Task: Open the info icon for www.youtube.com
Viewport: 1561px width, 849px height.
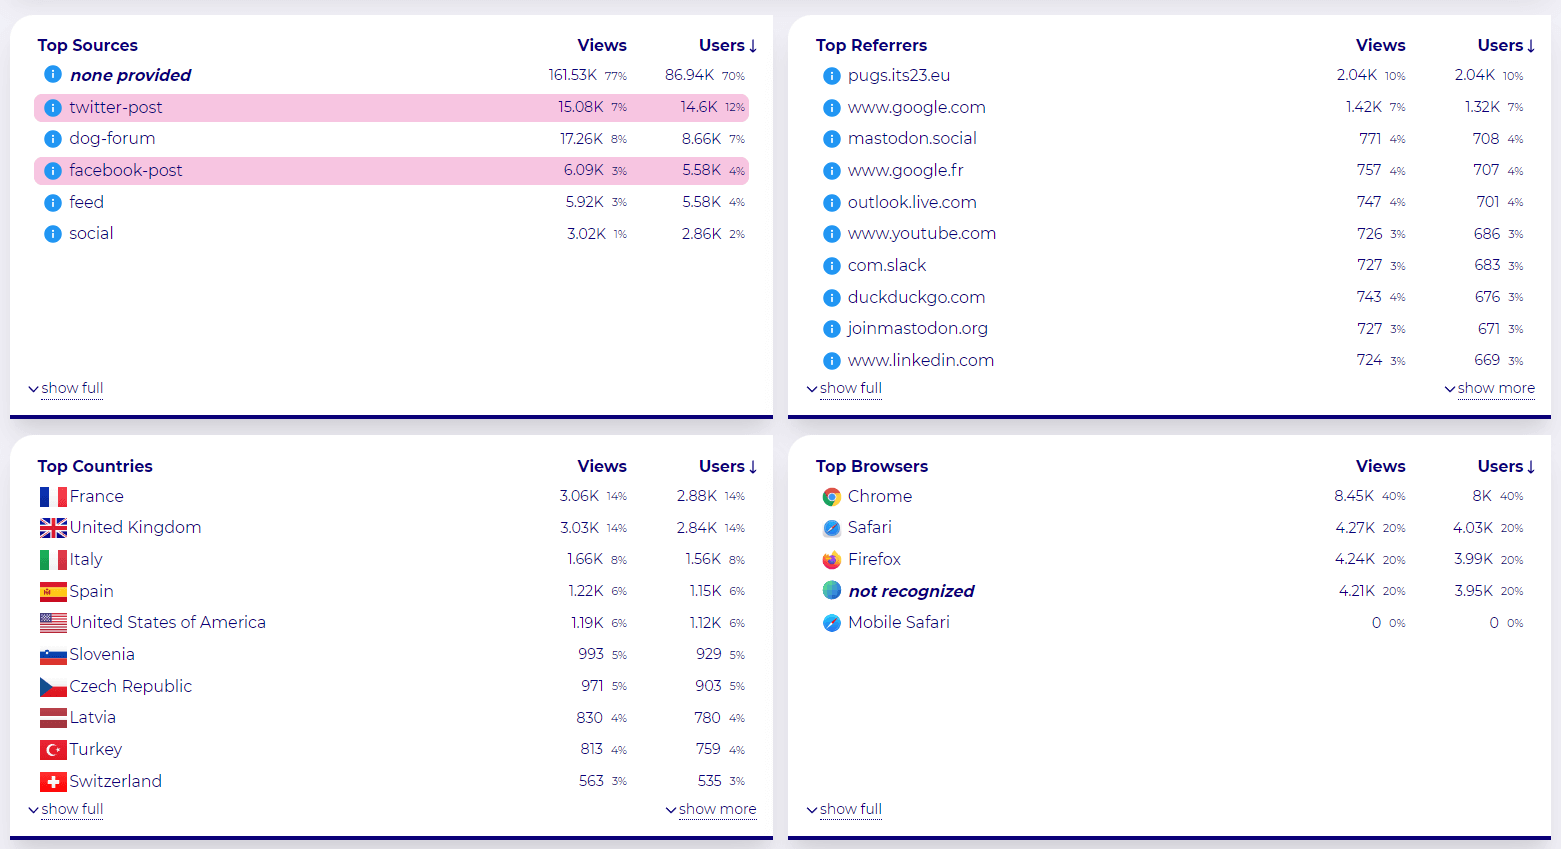Action: pos(831,234)
